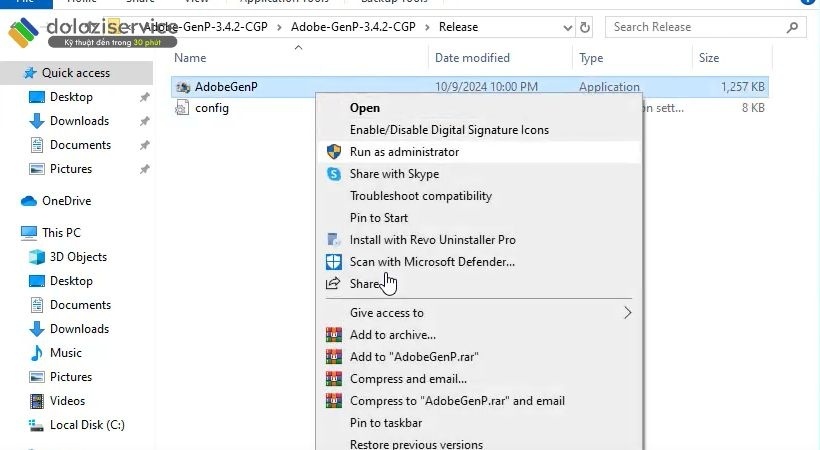Click breadcrumb chevron before Release
The height and width of the screenshot is (450, 820).
point(427,27)
